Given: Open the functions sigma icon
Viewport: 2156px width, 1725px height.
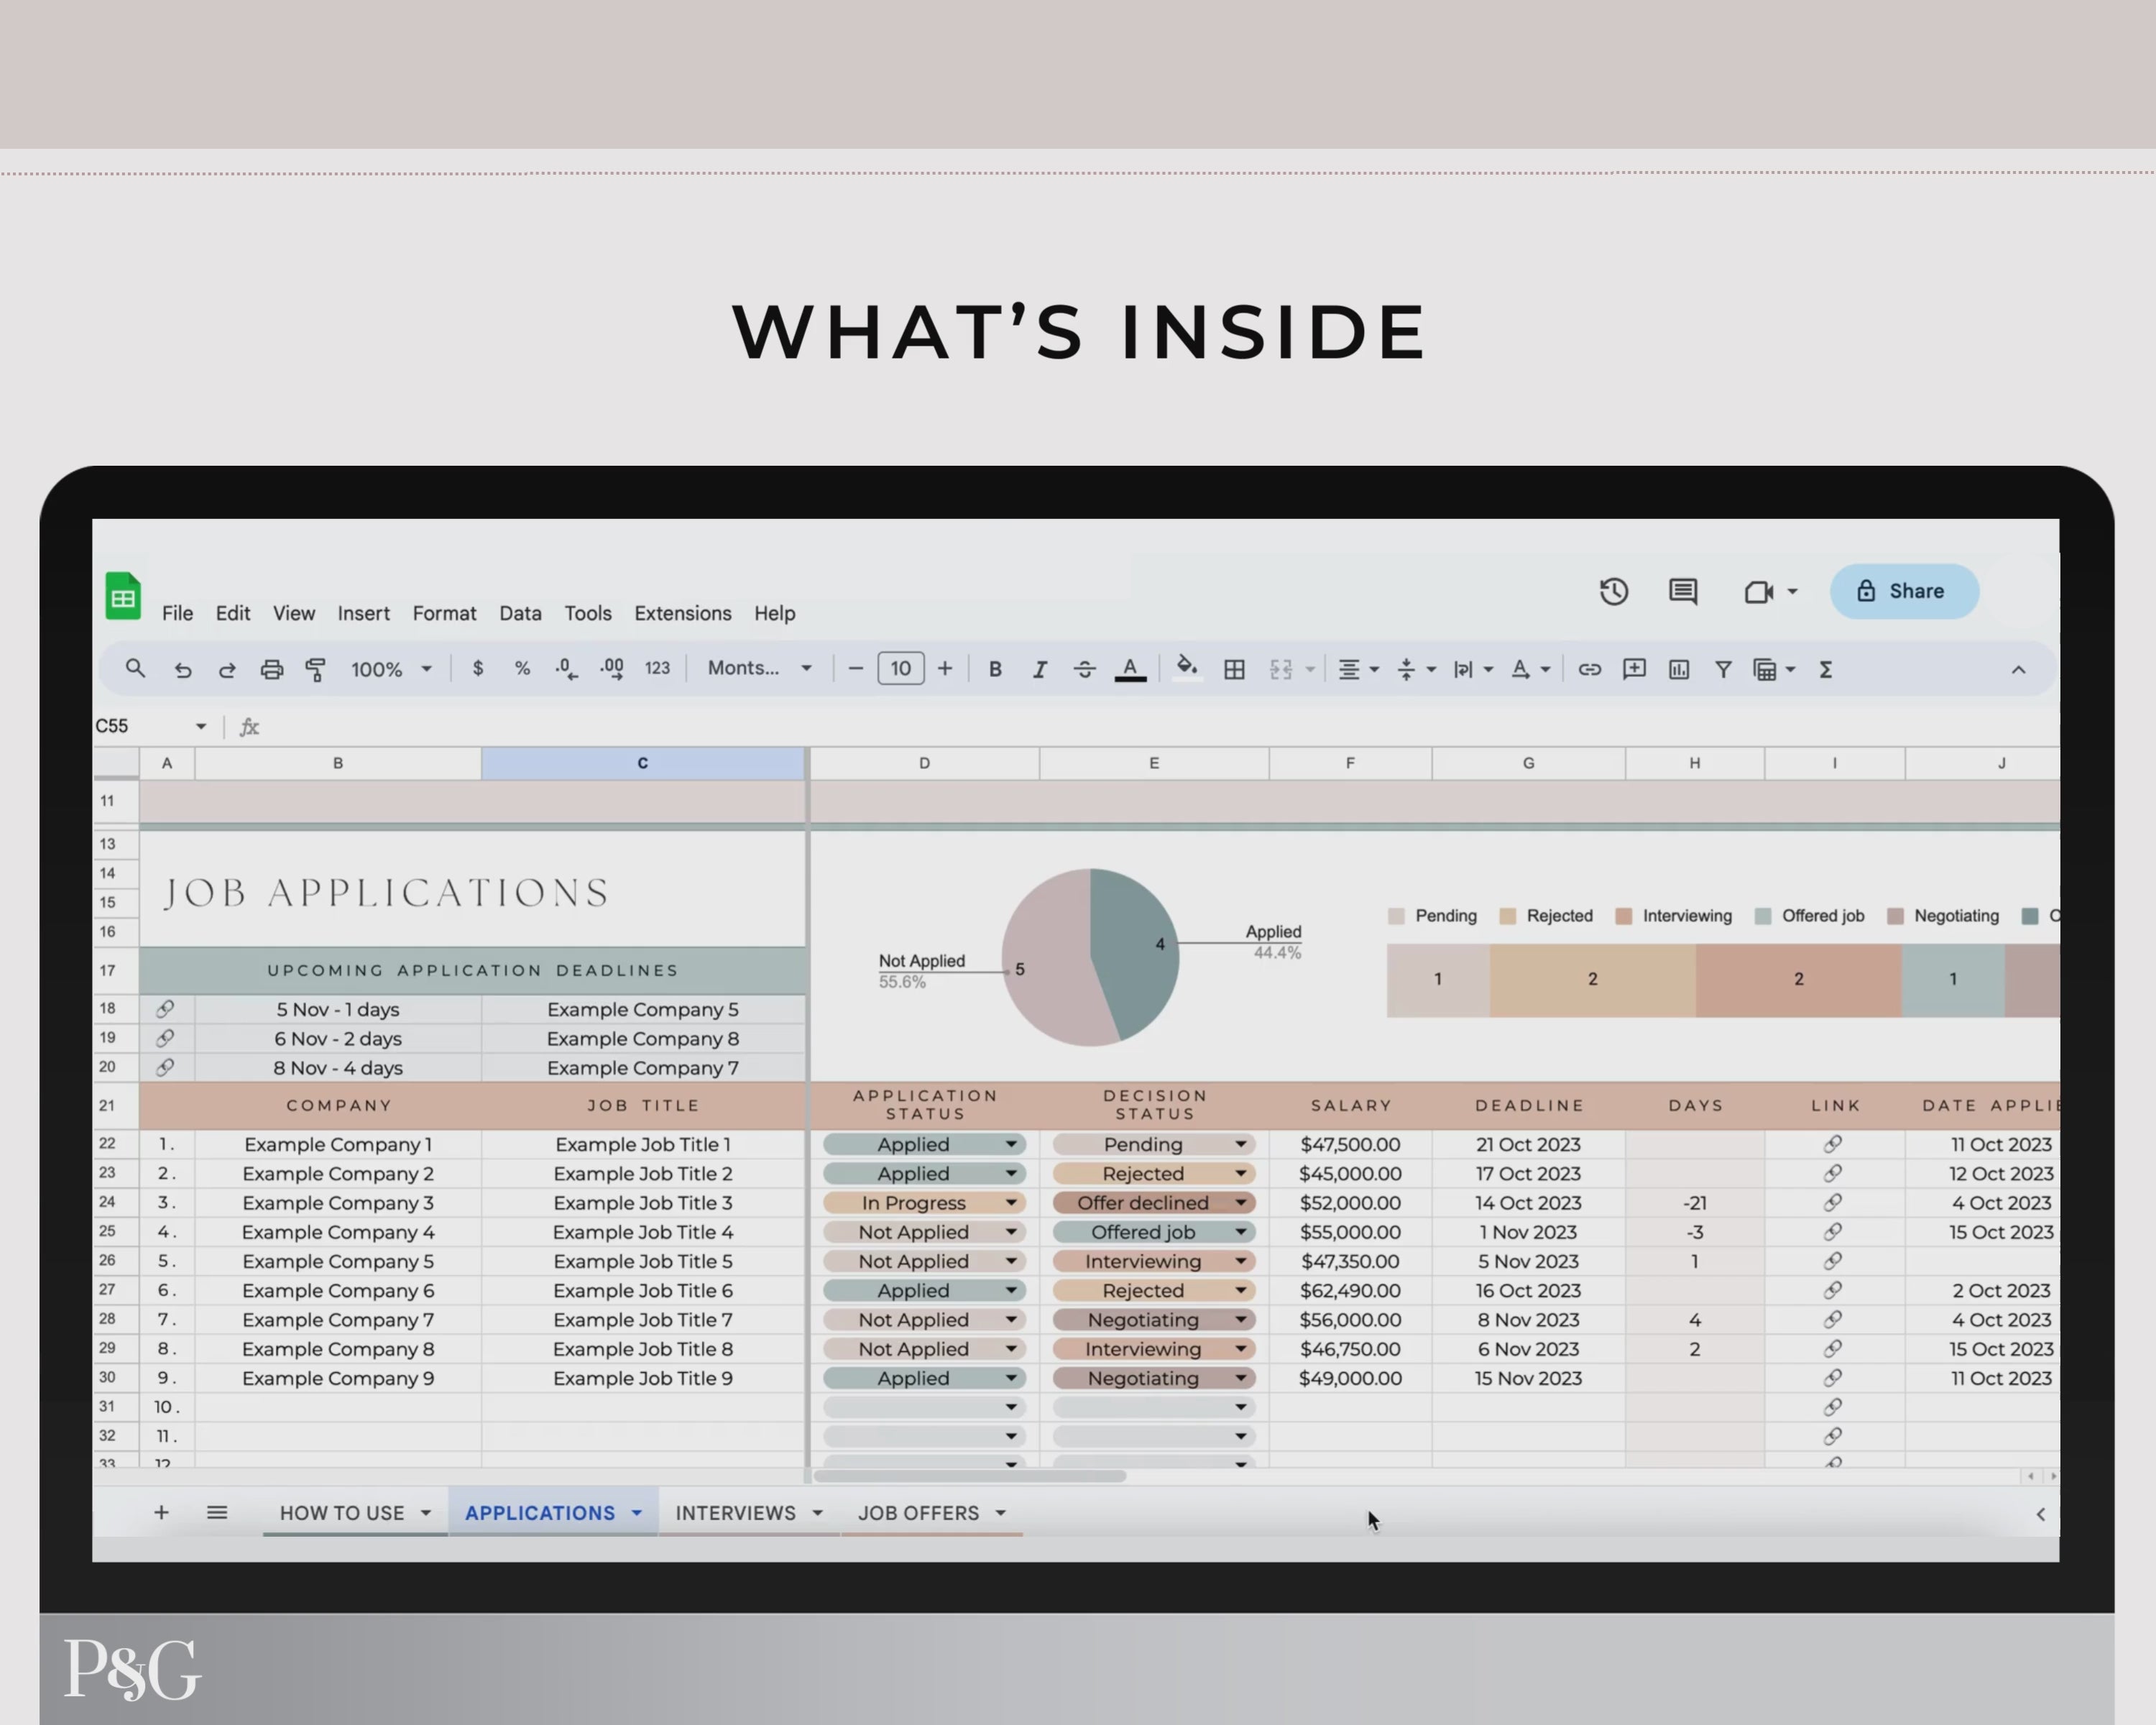Looking at the screenshot, I should pos(1825,669).
